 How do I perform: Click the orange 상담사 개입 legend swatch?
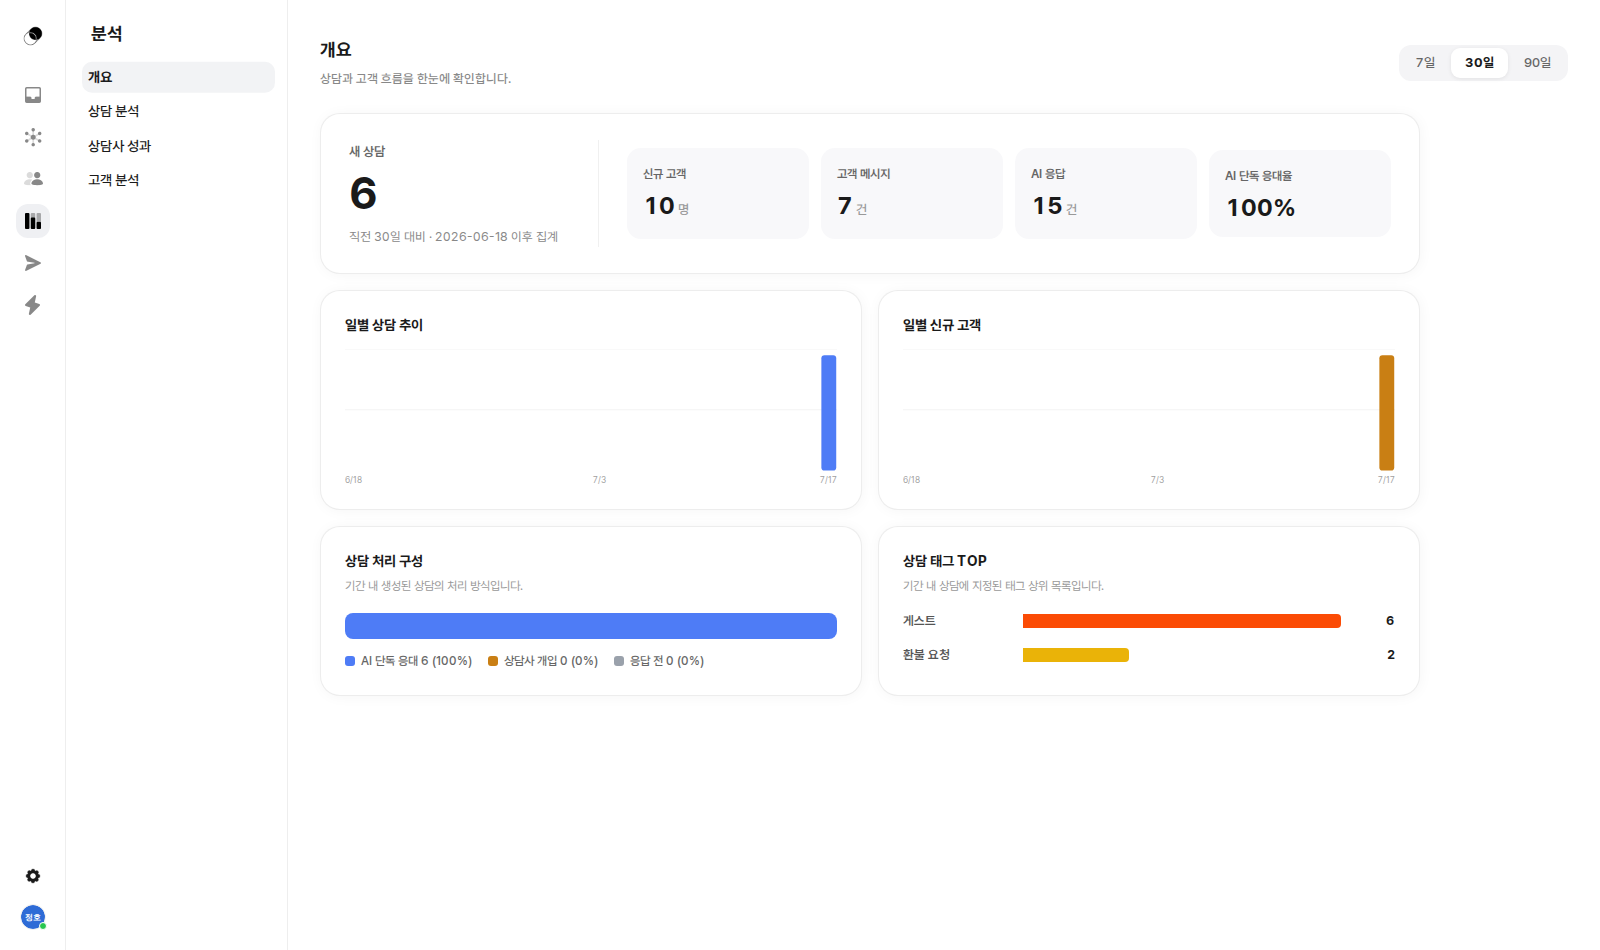(x=493, y=661)
